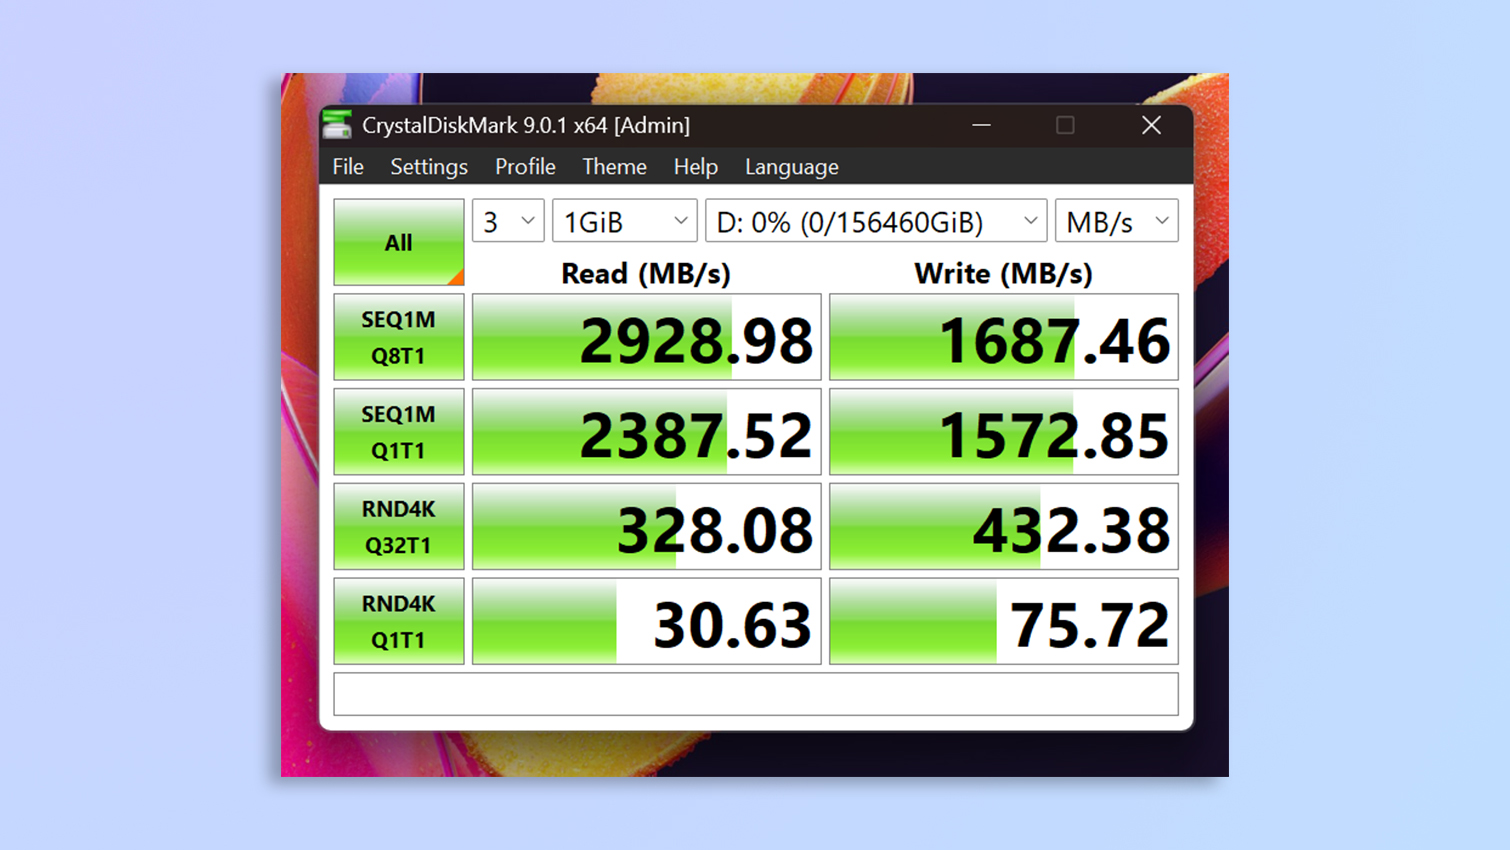Click the 2387.52 read result
Screen dimensions: 1510x850
(646, 432)
